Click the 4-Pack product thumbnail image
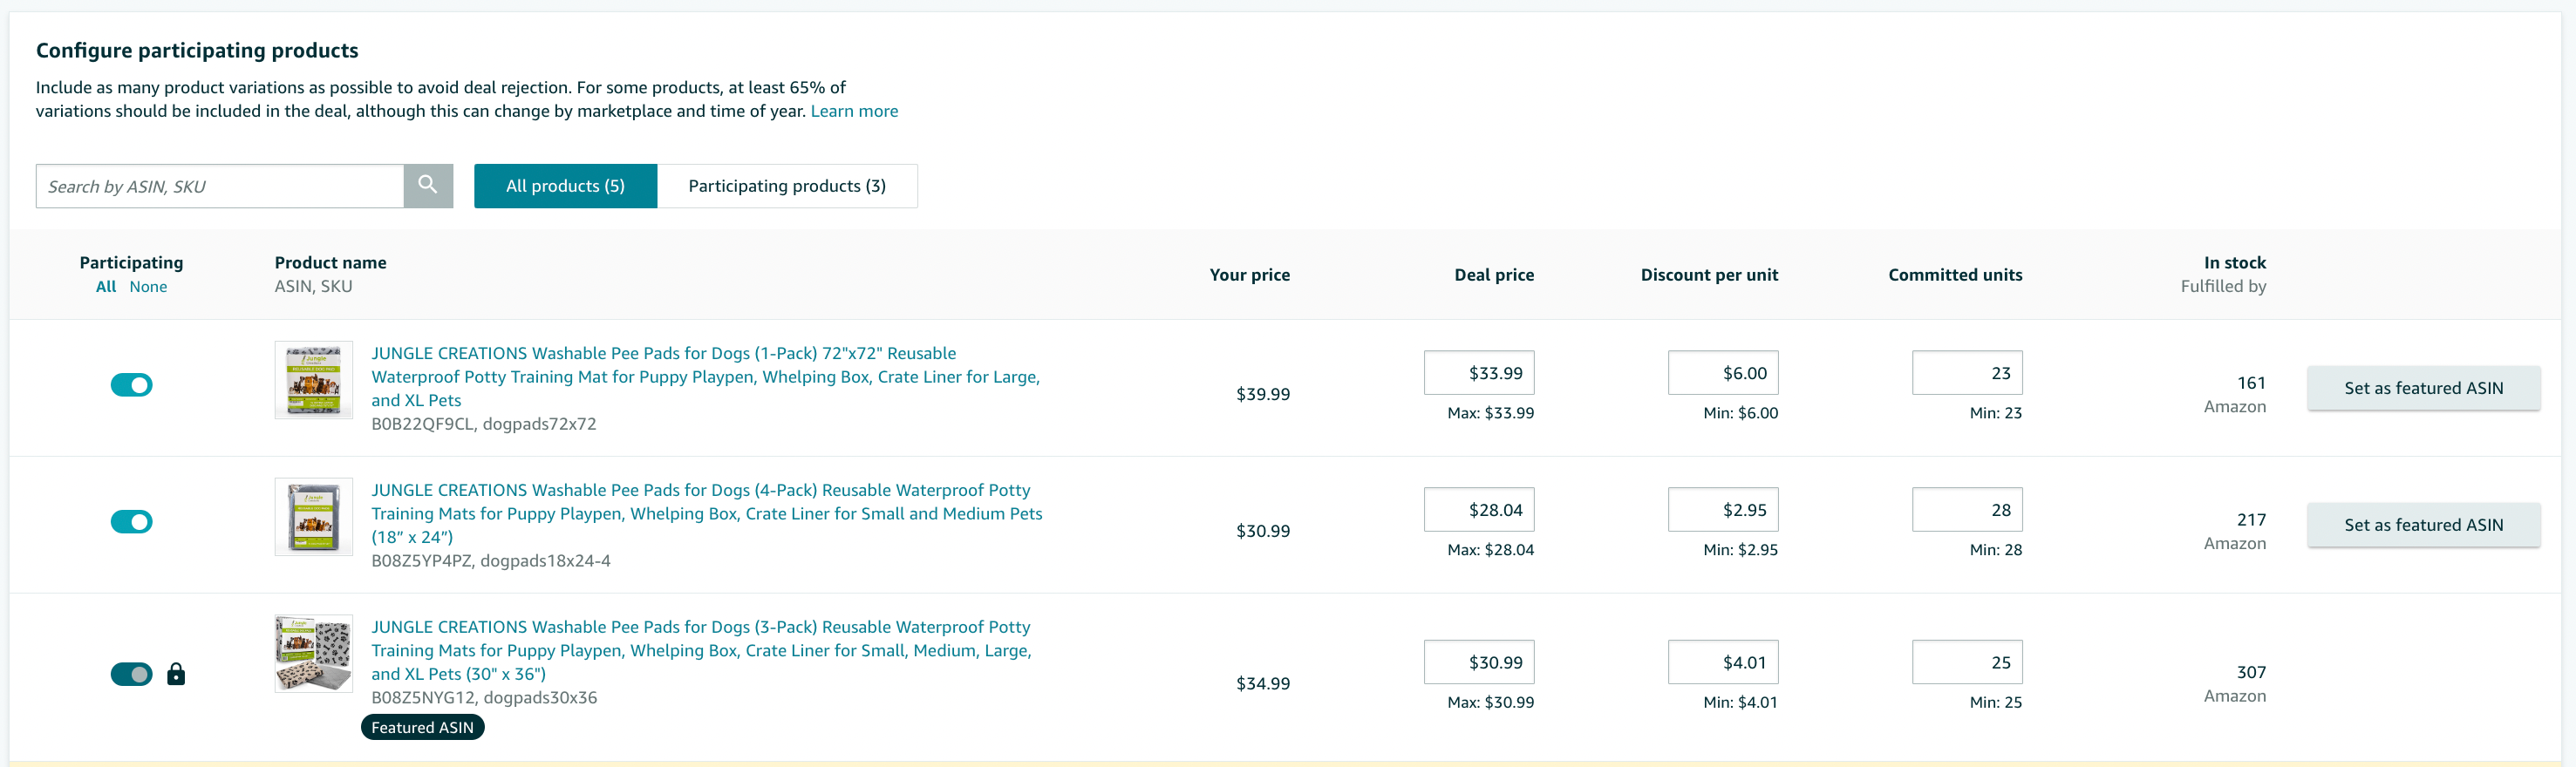This screenshot has height=767, width=2576. click(313, 517)
